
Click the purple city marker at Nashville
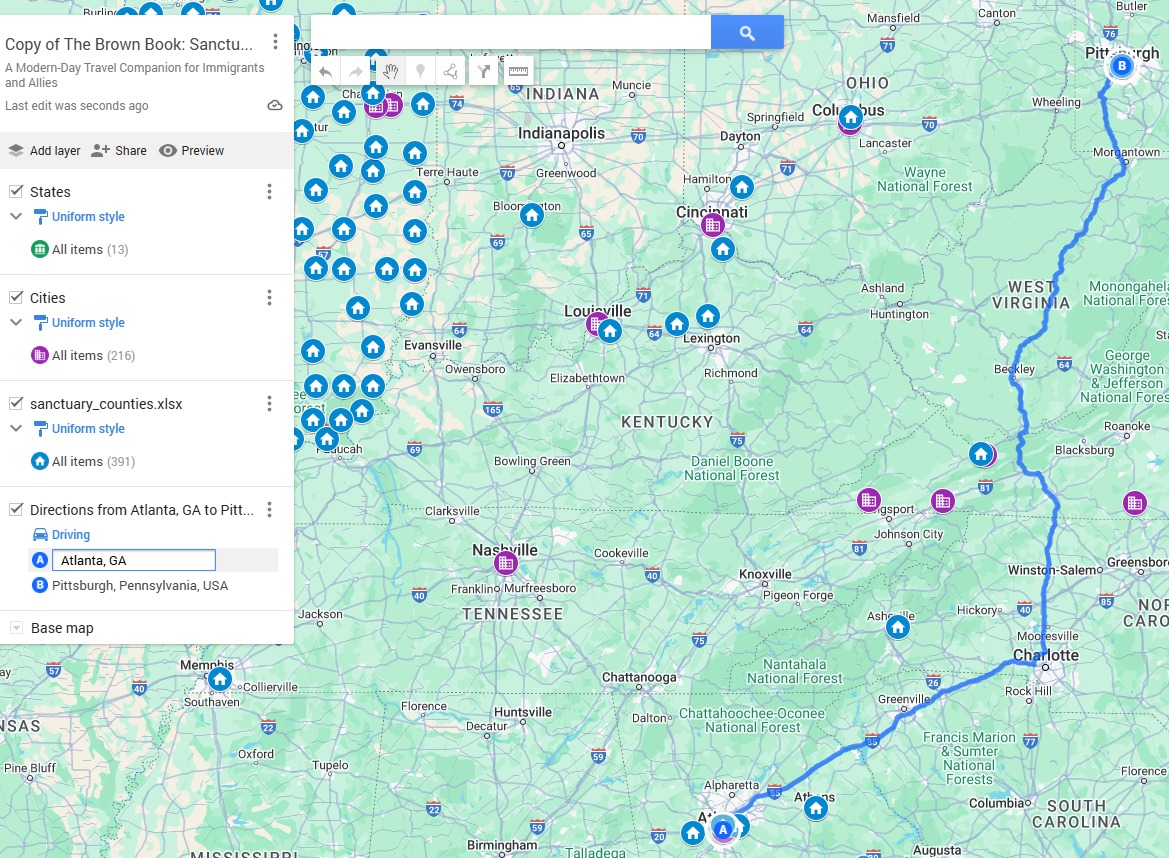pos(505,563)
